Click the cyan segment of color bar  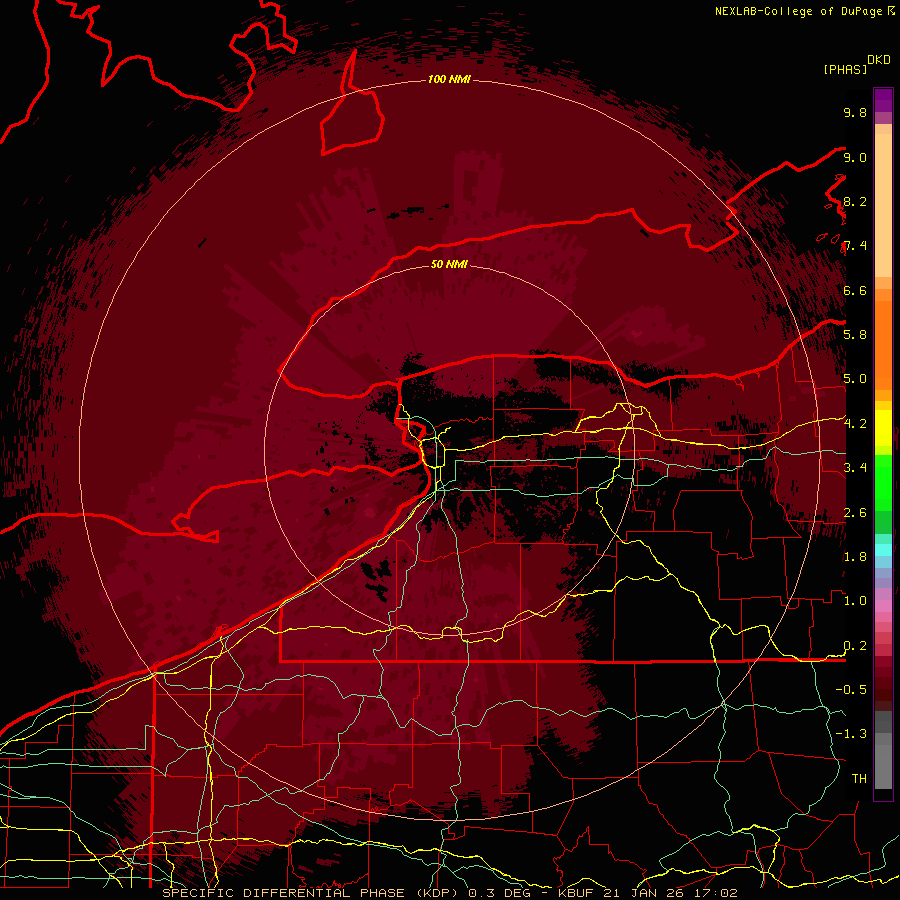[883, 549]
